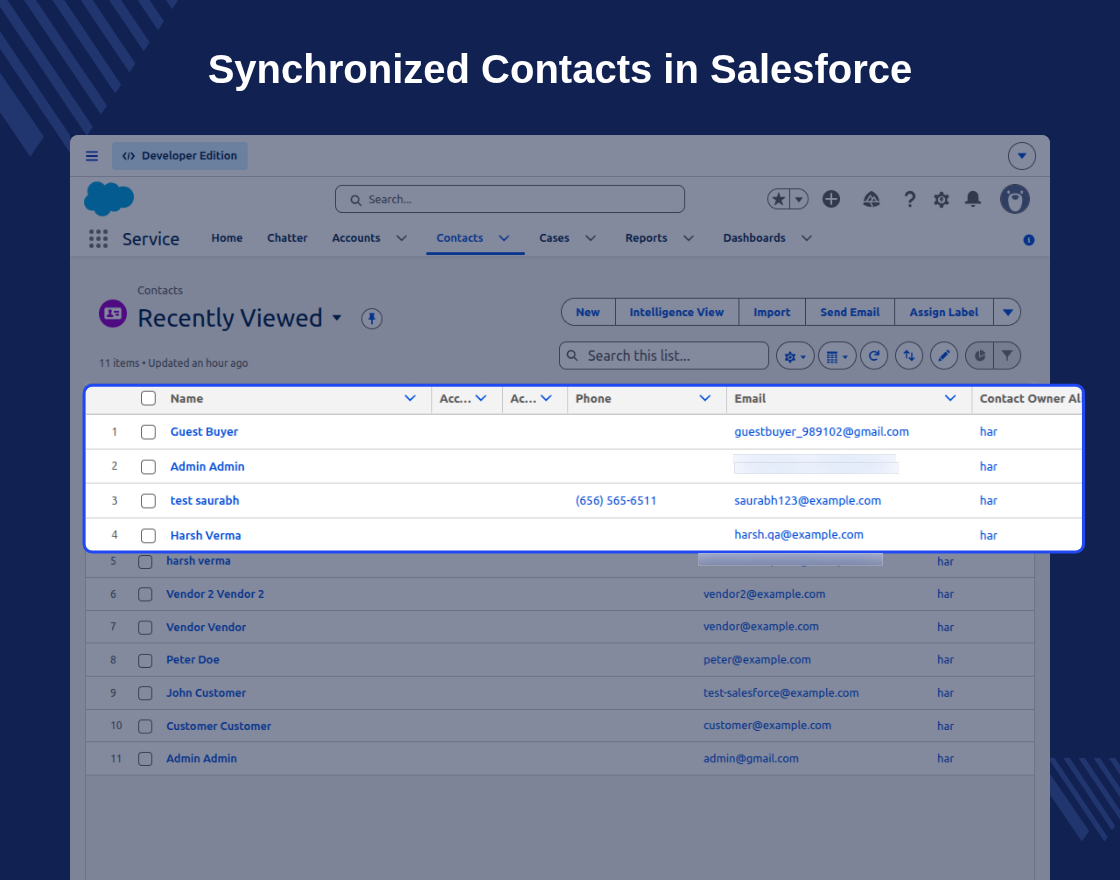Image resolution: width=1120 pixels, height=880 pixels.
Task: Click the Salesforce cloud logo
Action: click(x=109, y=198)
